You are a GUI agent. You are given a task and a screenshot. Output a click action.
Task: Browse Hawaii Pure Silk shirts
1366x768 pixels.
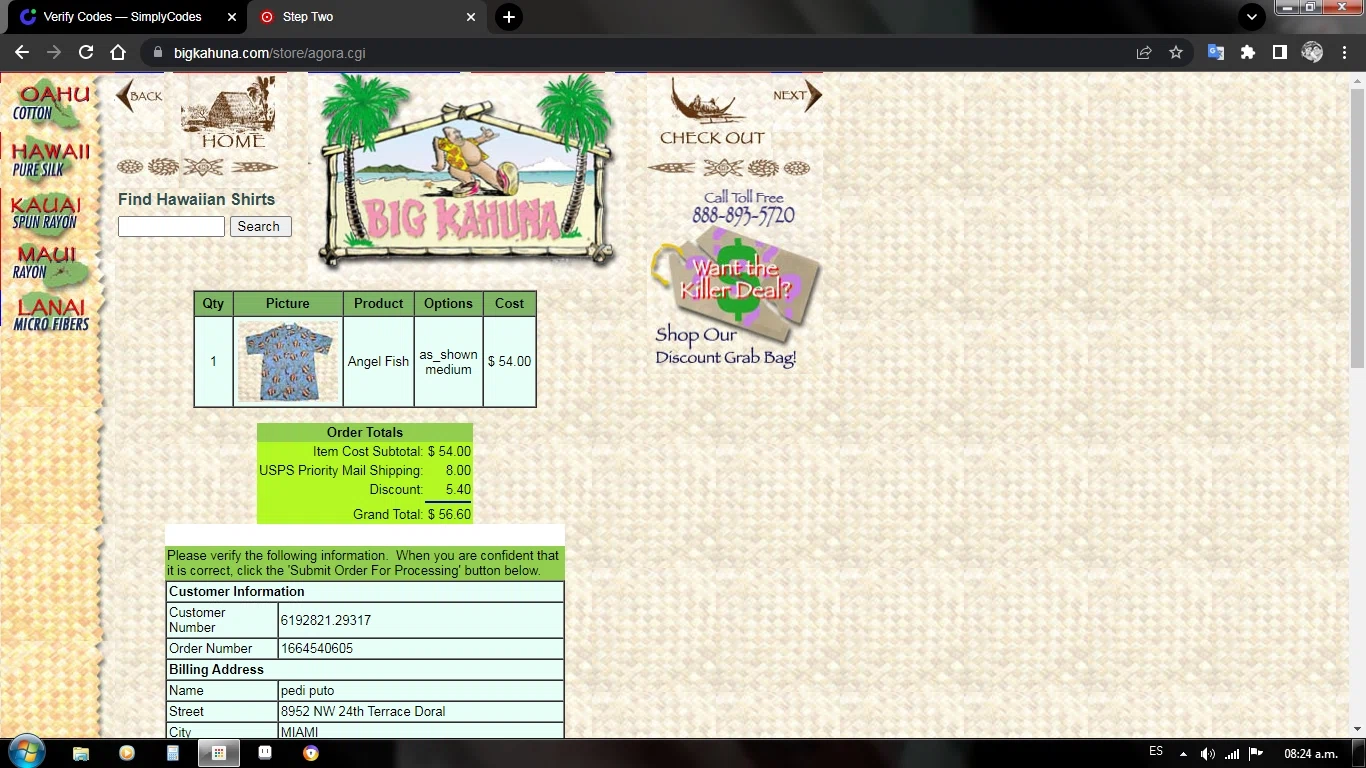pyautogui.click(x=50, y=160)
